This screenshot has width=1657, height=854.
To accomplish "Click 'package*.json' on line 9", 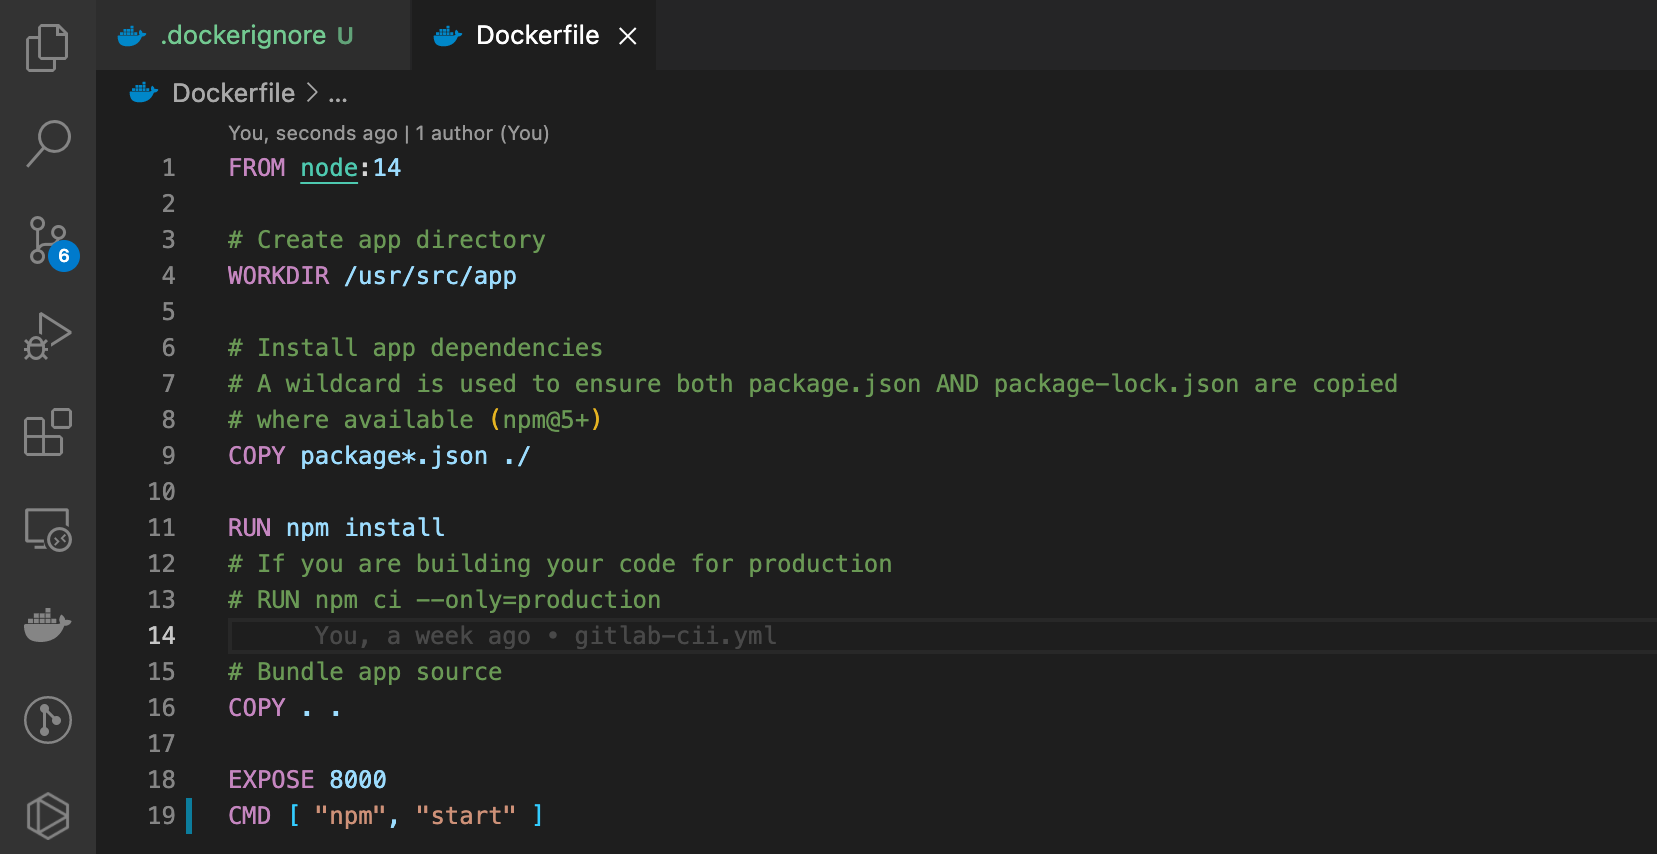I will [394, 456].
